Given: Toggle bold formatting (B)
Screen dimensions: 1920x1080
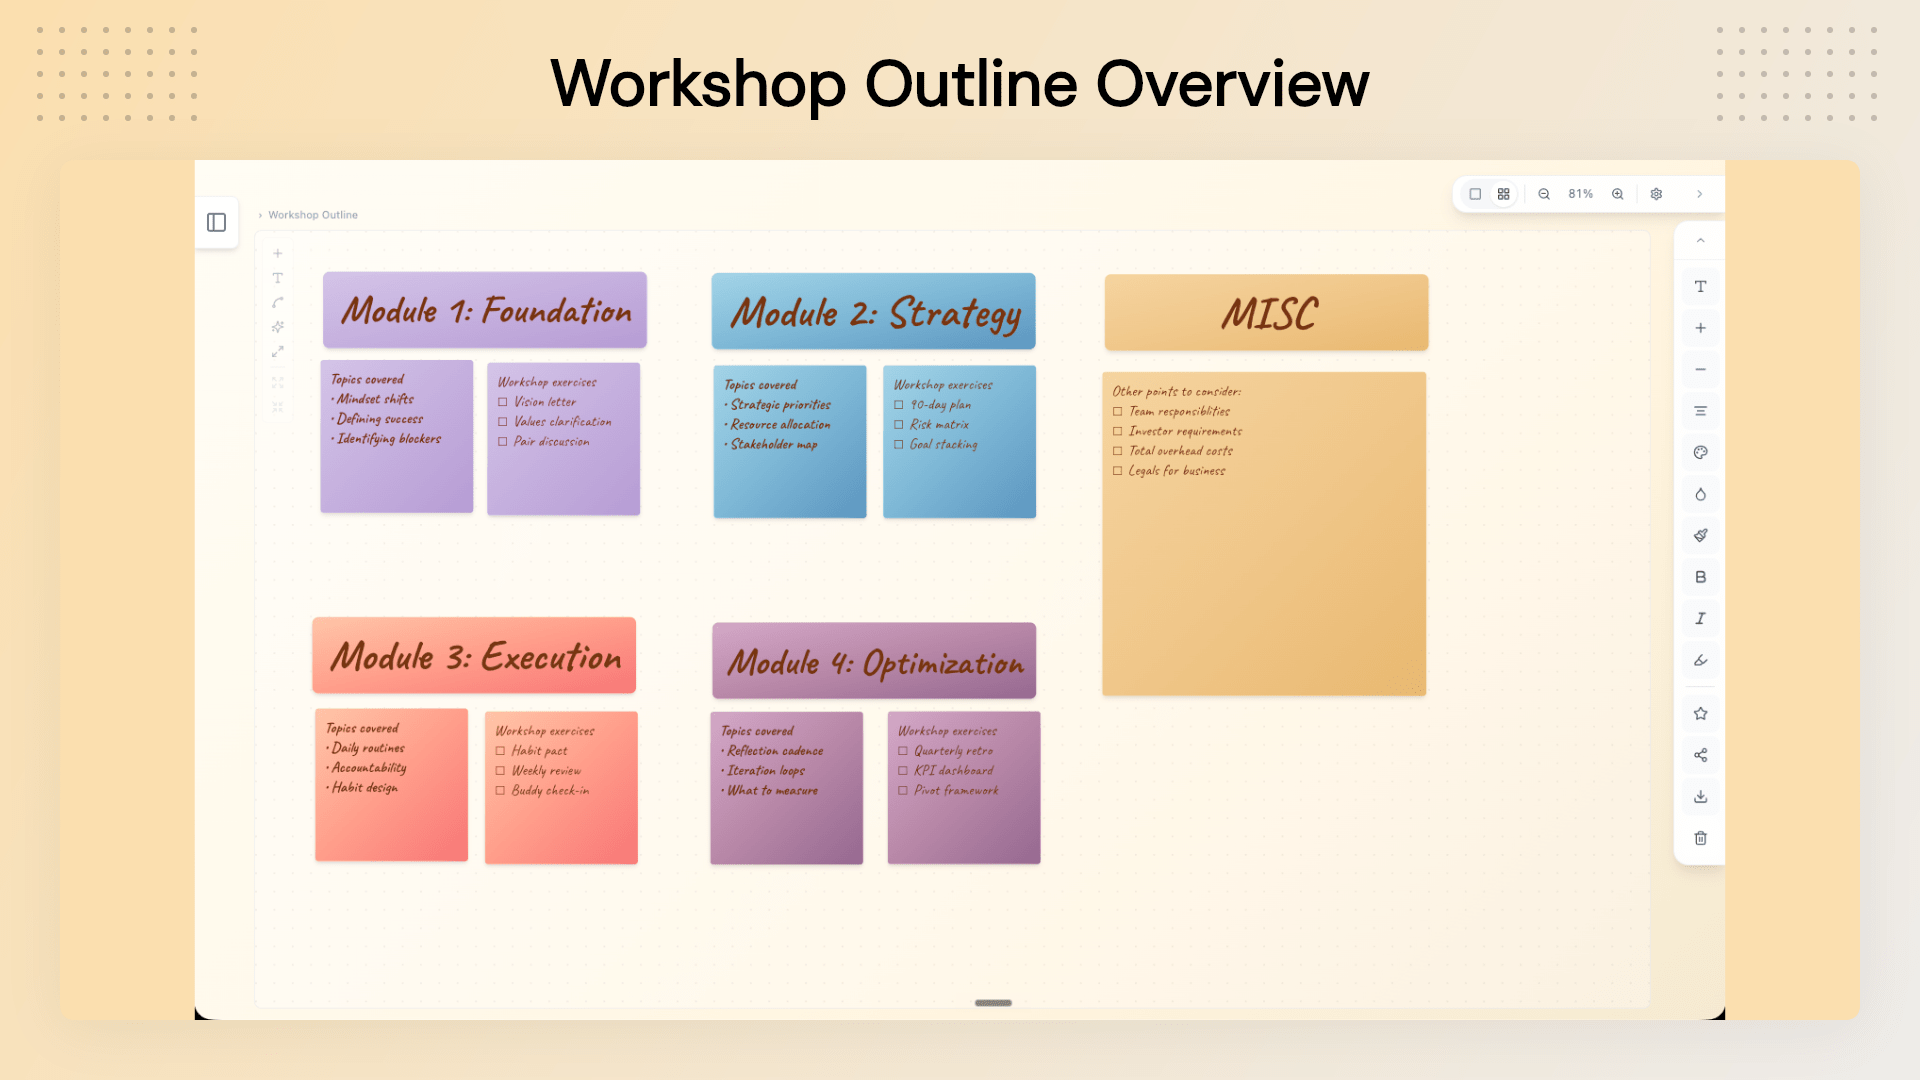Looking at the screenshot, I should pyautogui.click(x=1700, y=577).
